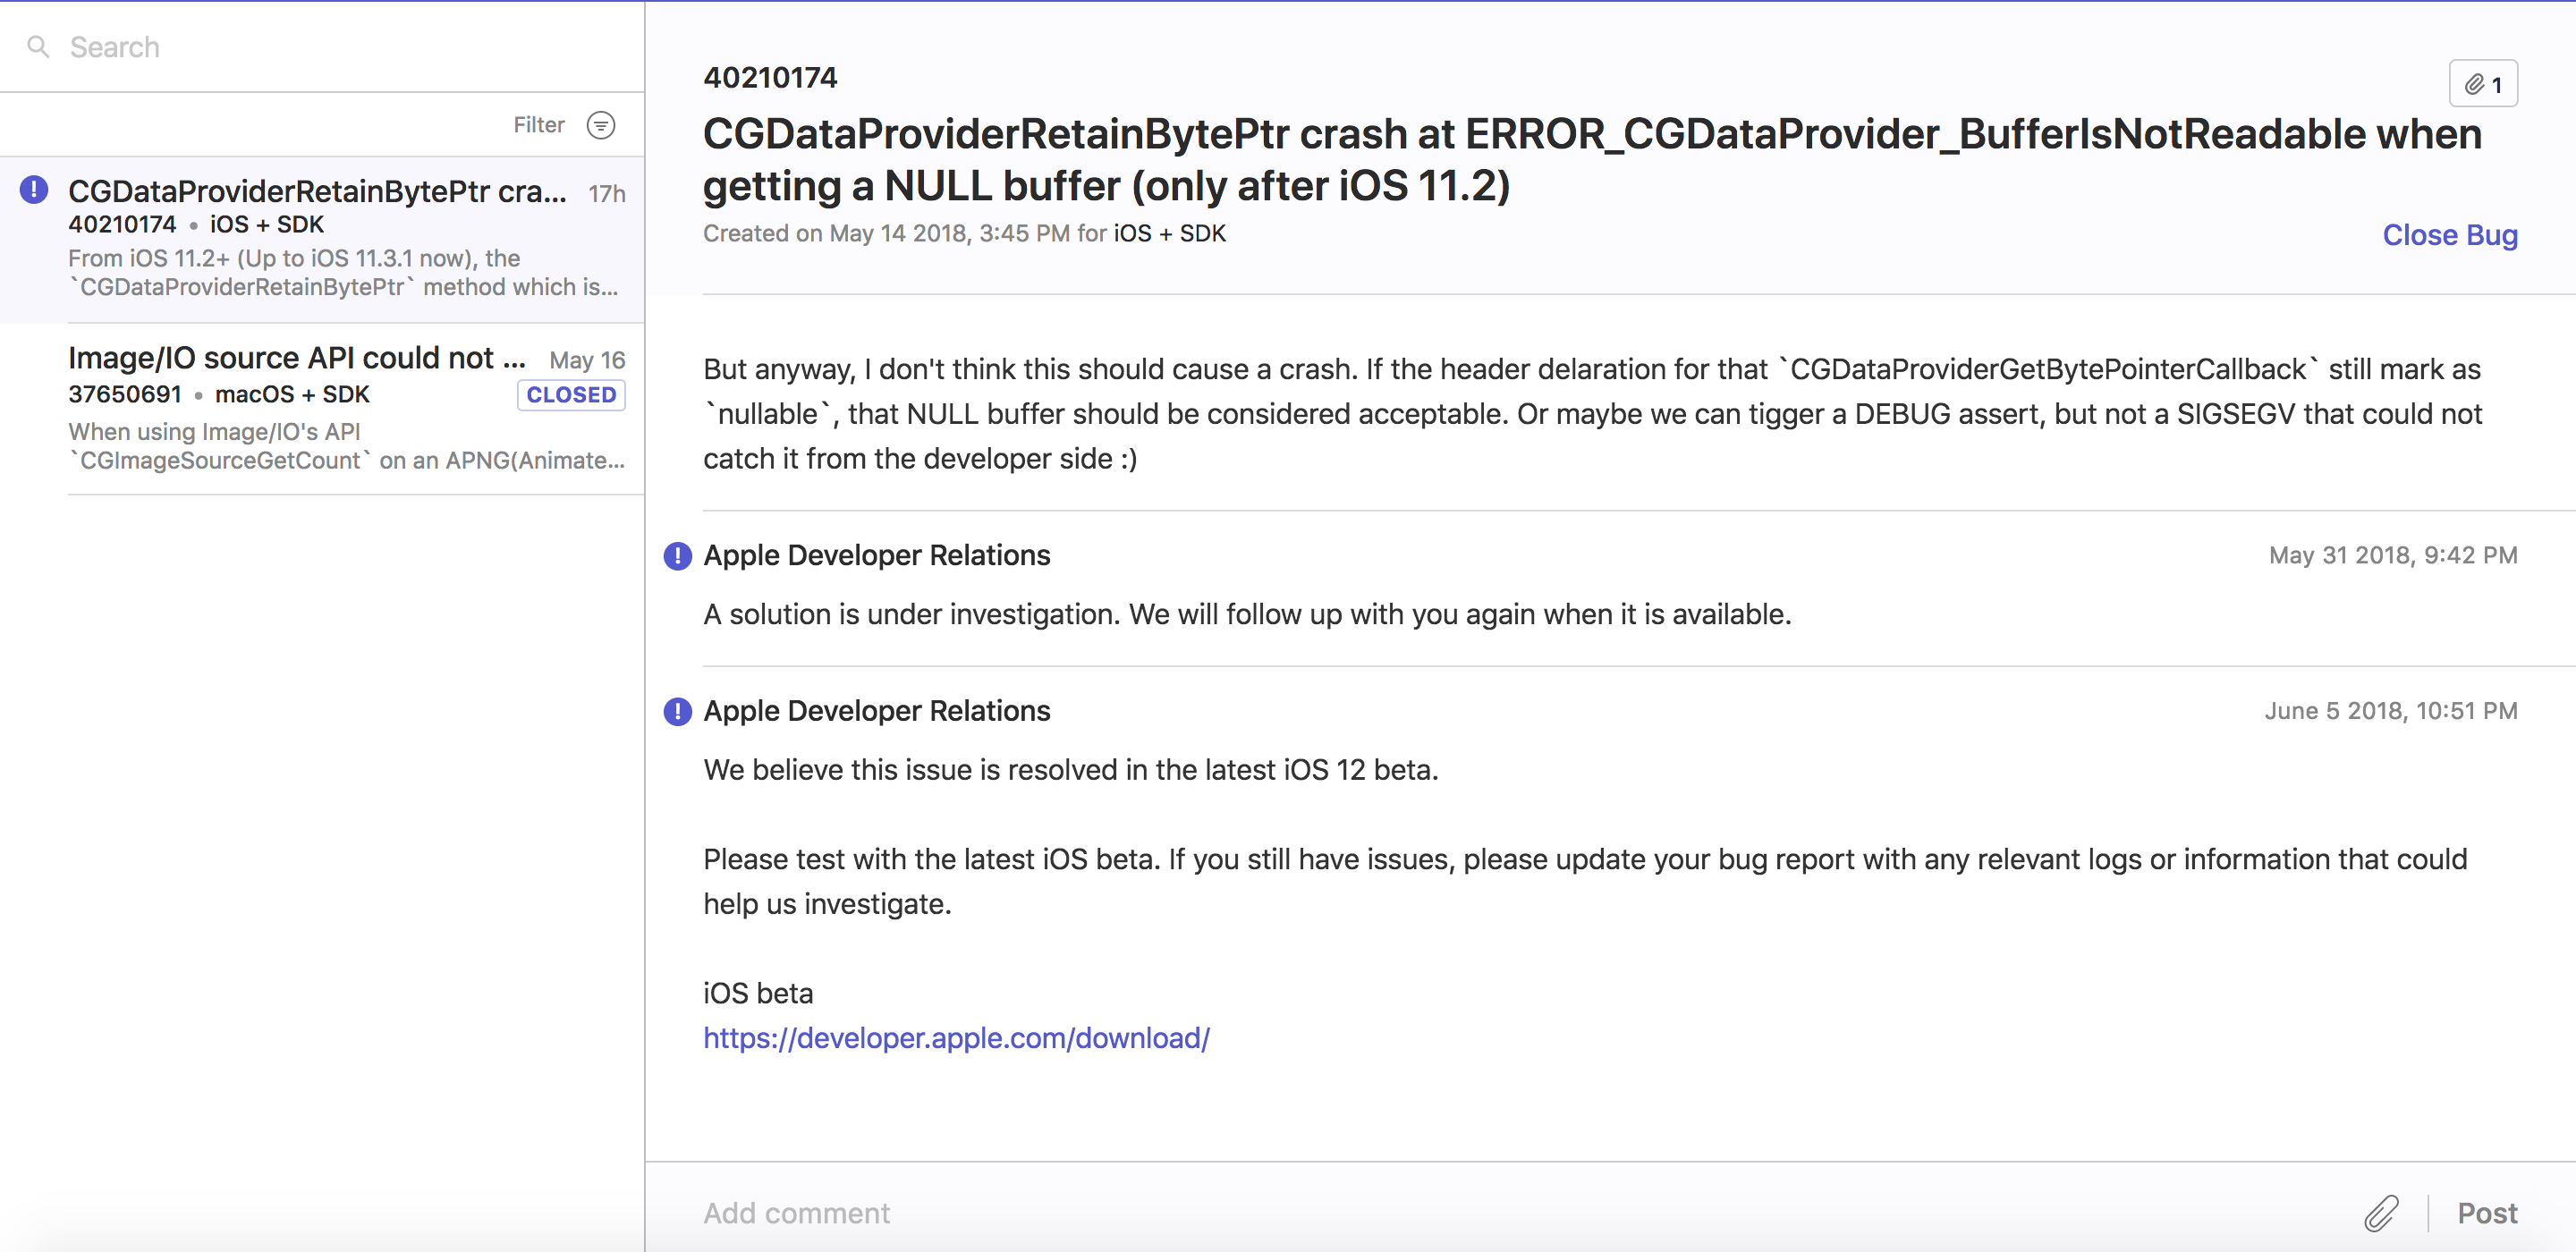The width and height of the screenshot is (2576, 1252).
Task: Click the Apple Developer Relations avatar icon
Action: point(678,556)
